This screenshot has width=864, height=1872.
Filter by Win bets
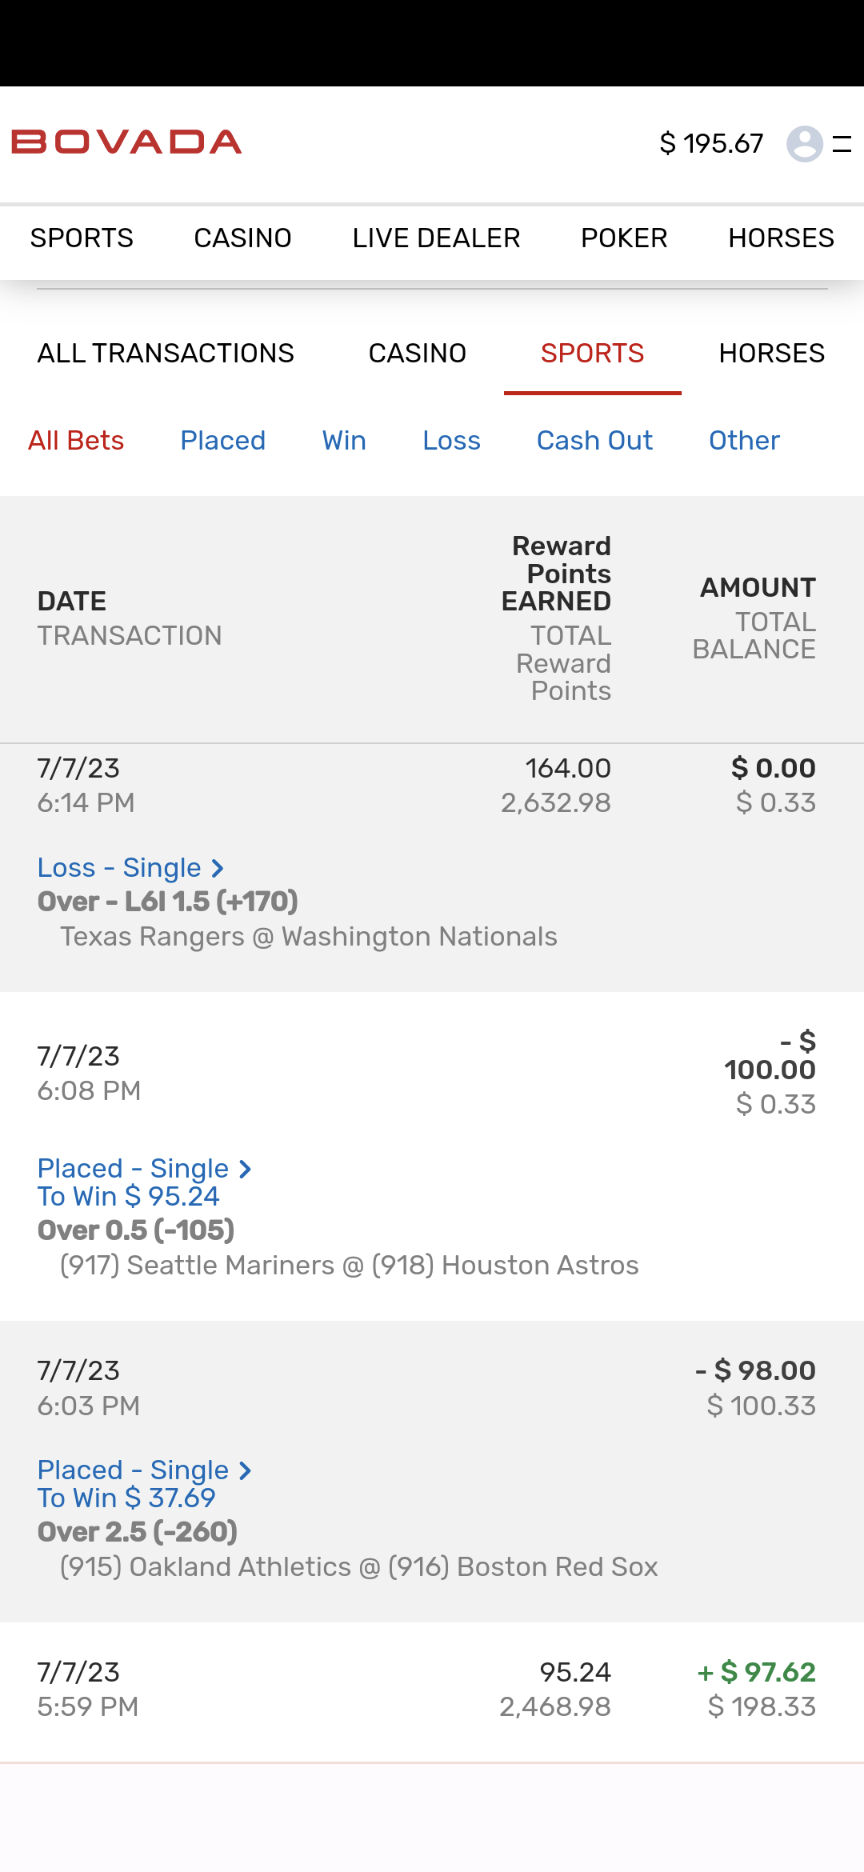[344, 441]
